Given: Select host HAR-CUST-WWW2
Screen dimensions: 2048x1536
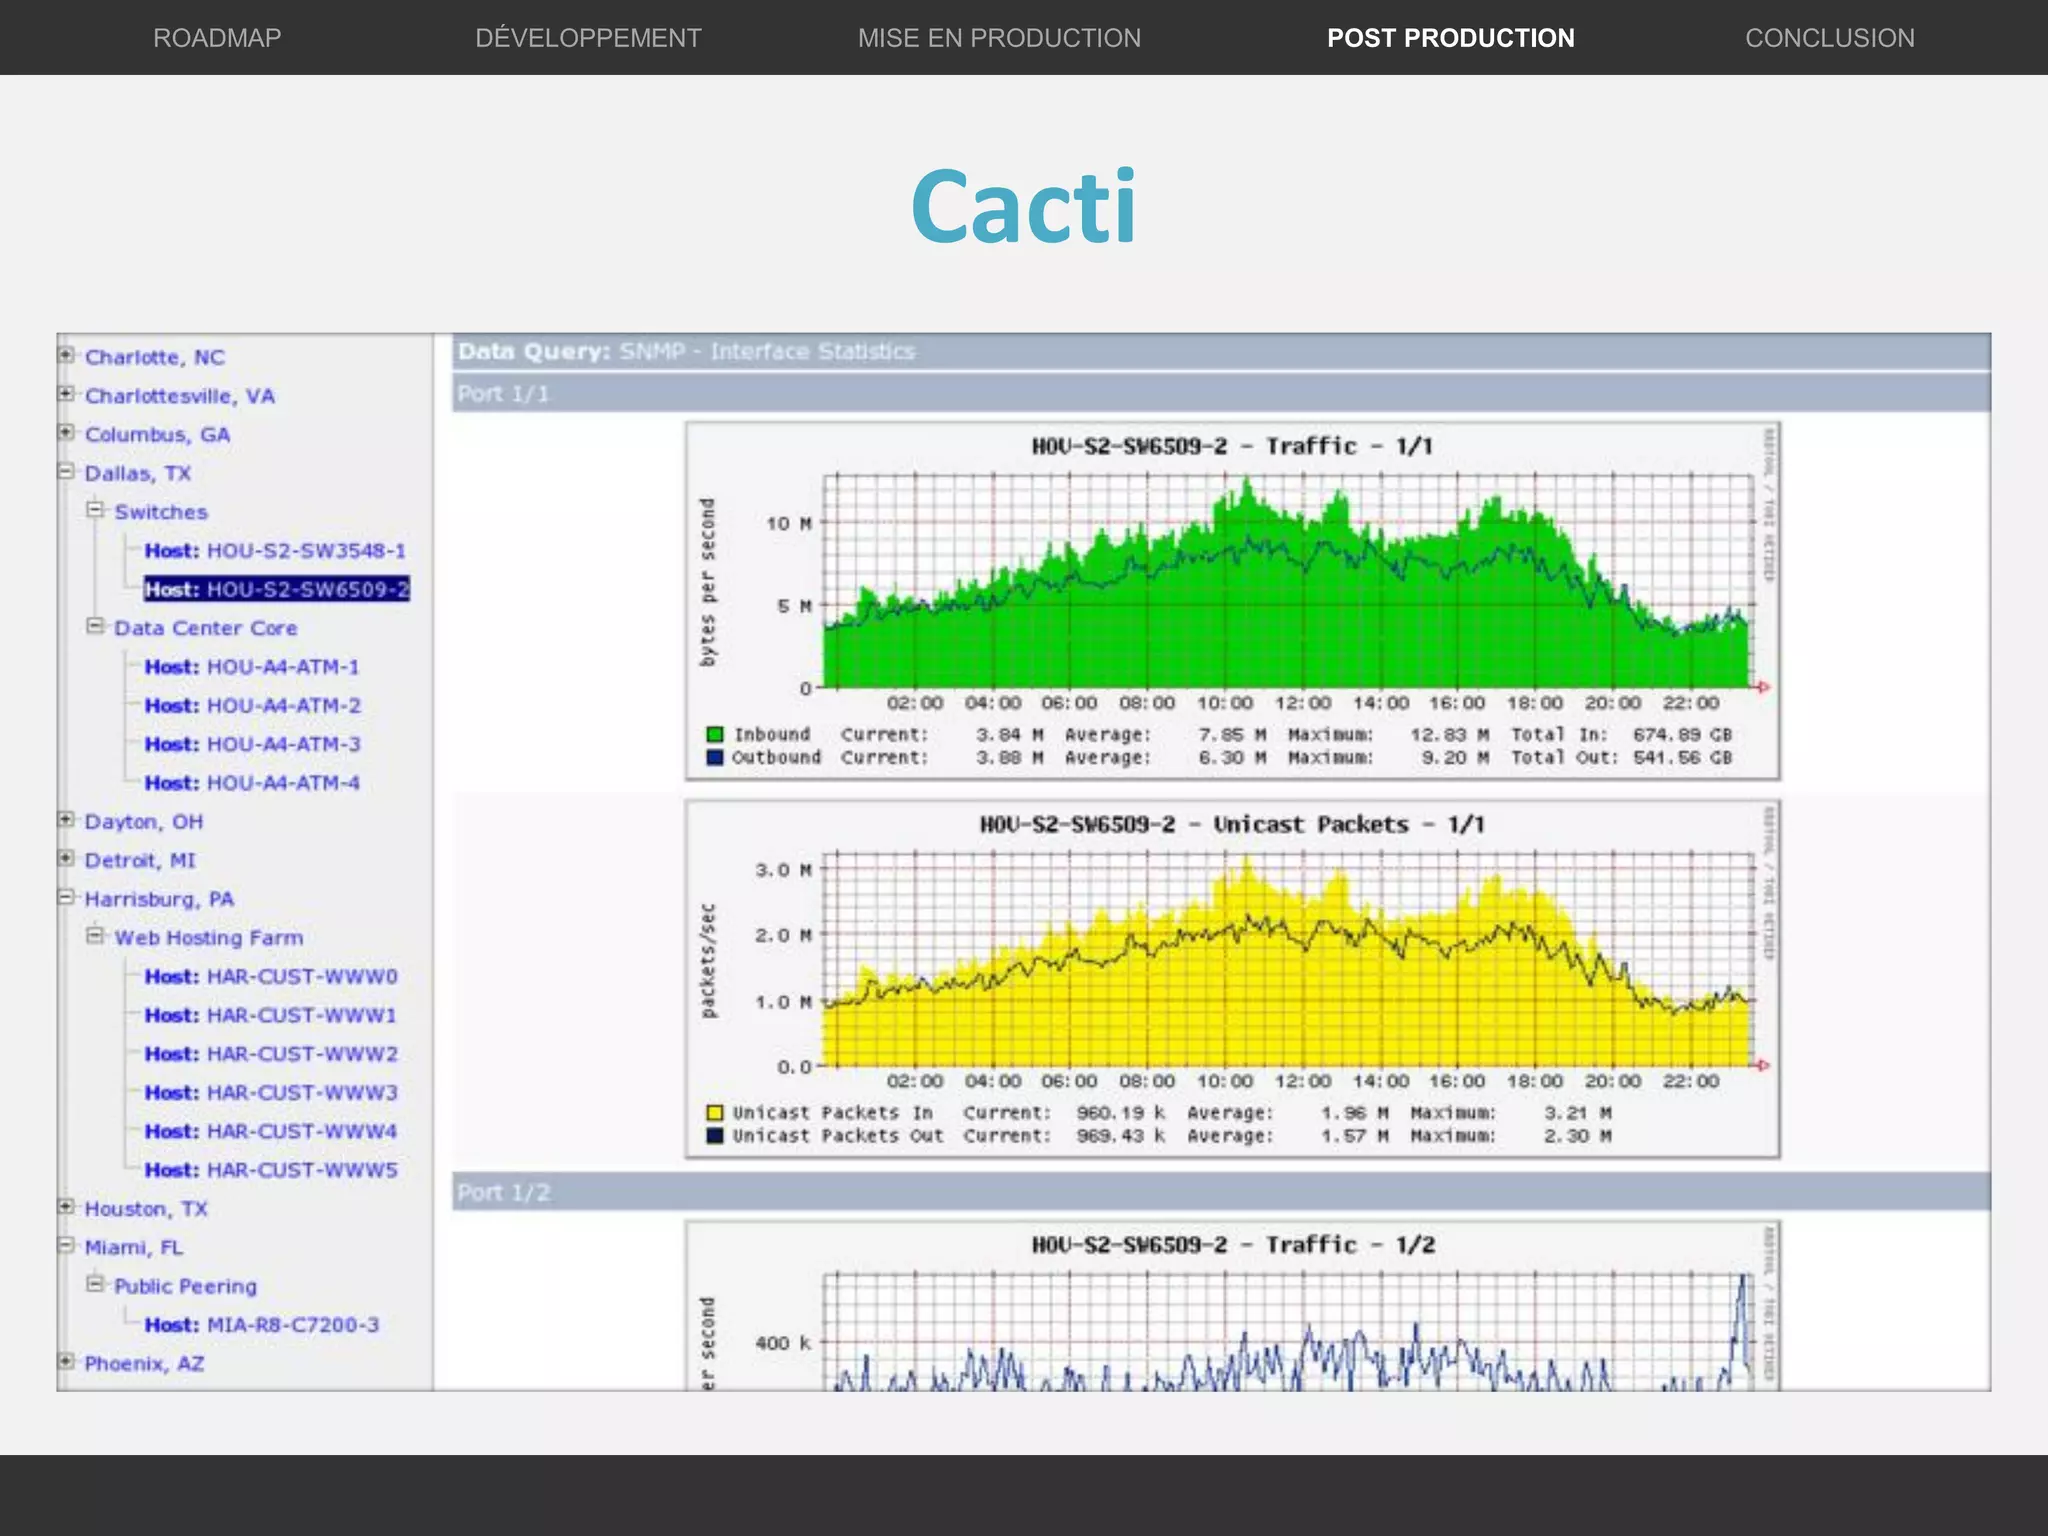Looking at the screenshot, I should pyautogui.click(x=271, y=1054).
